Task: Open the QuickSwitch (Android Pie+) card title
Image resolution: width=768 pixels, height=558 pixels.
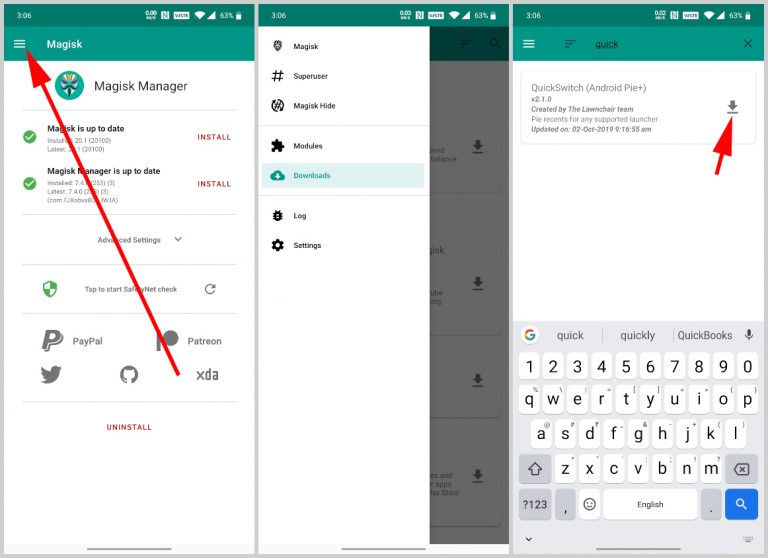Action: tap(588, 88)
